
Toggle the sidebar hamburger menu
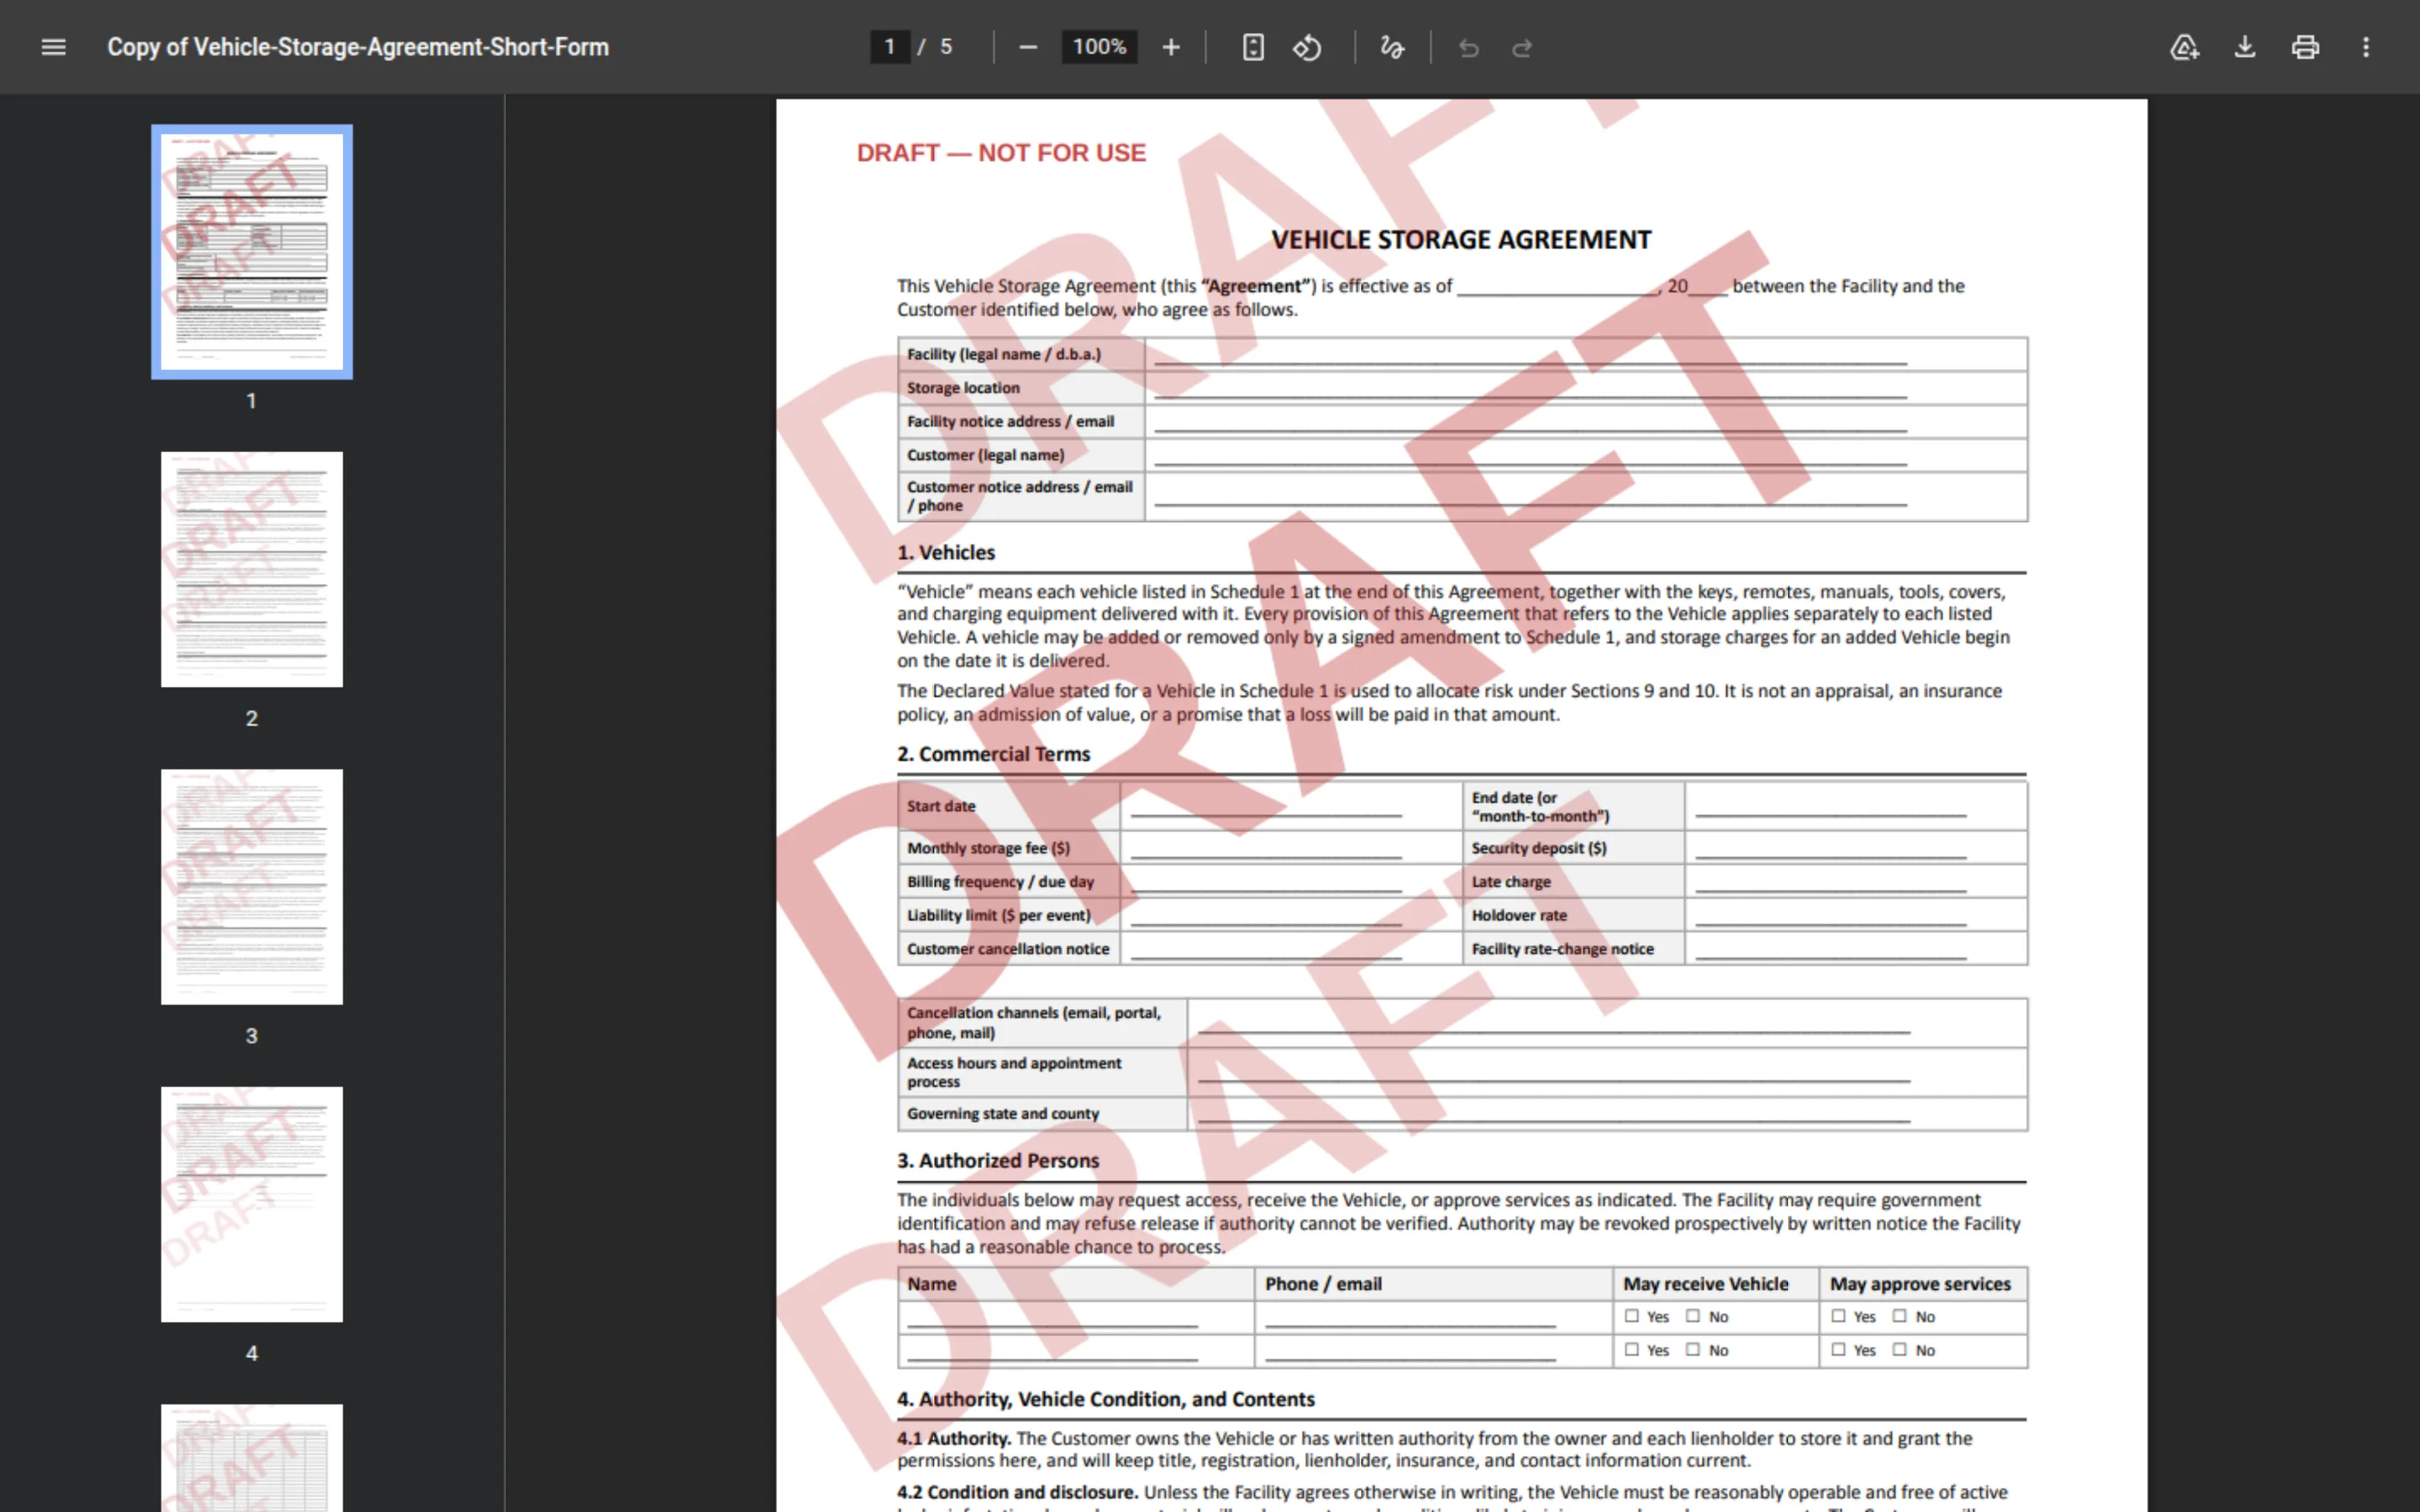53,47
